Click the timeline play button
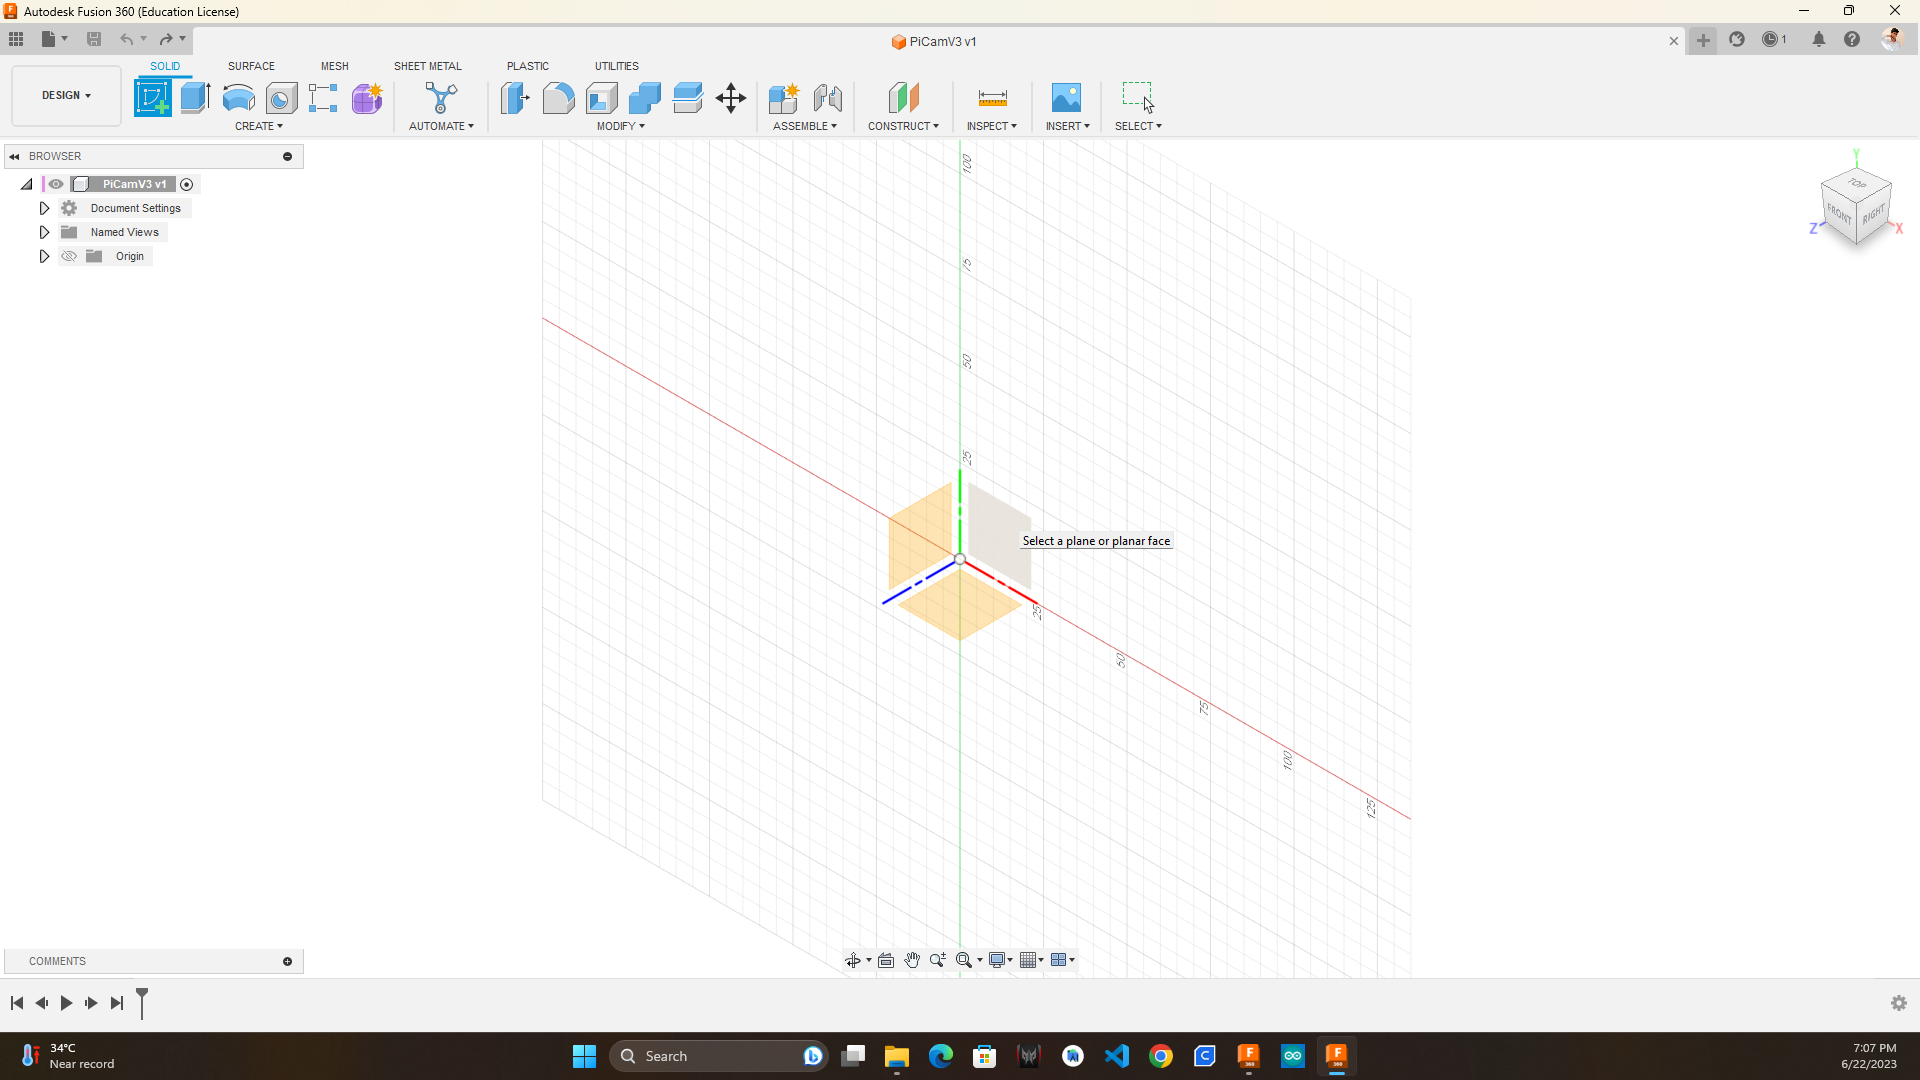This screenshot has height=1080, width=1920. 66,1003
